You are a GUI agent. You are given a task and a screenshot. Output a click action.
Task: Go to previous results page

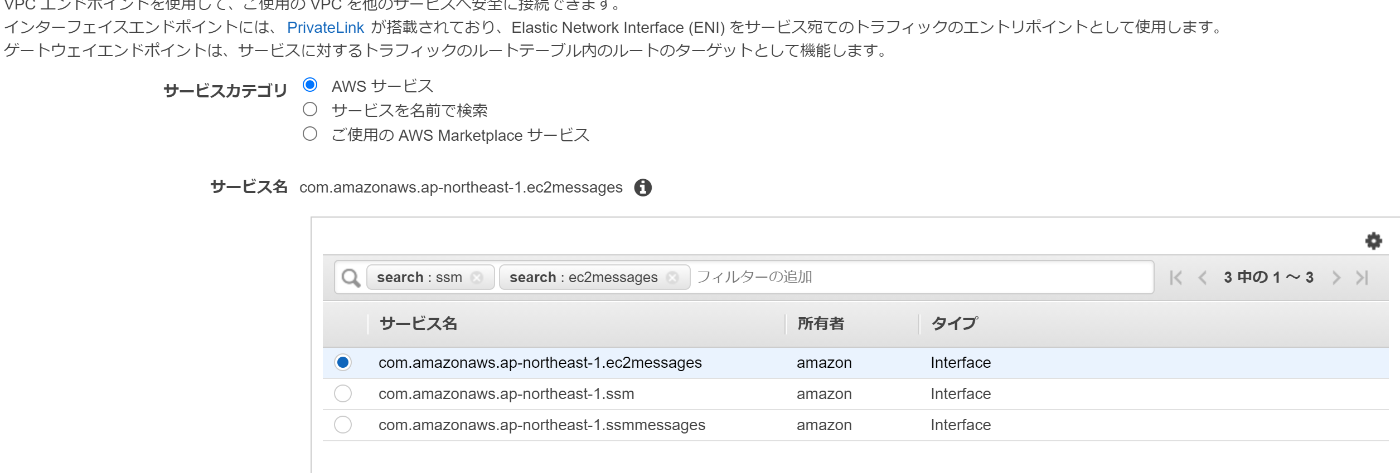point(1203,278)
